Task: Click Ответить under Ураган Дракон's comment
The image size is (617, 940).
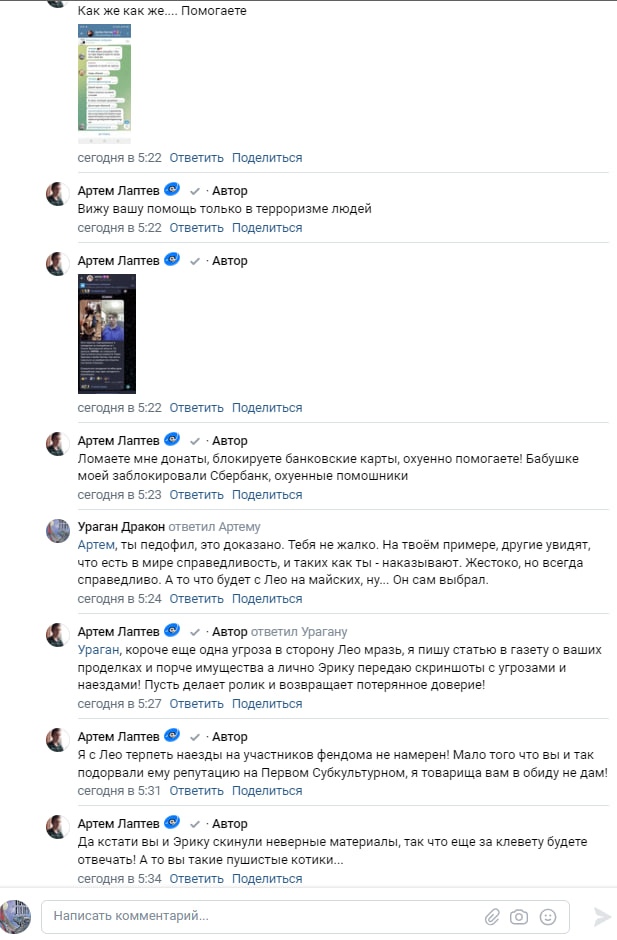Action: click(196, 599)
